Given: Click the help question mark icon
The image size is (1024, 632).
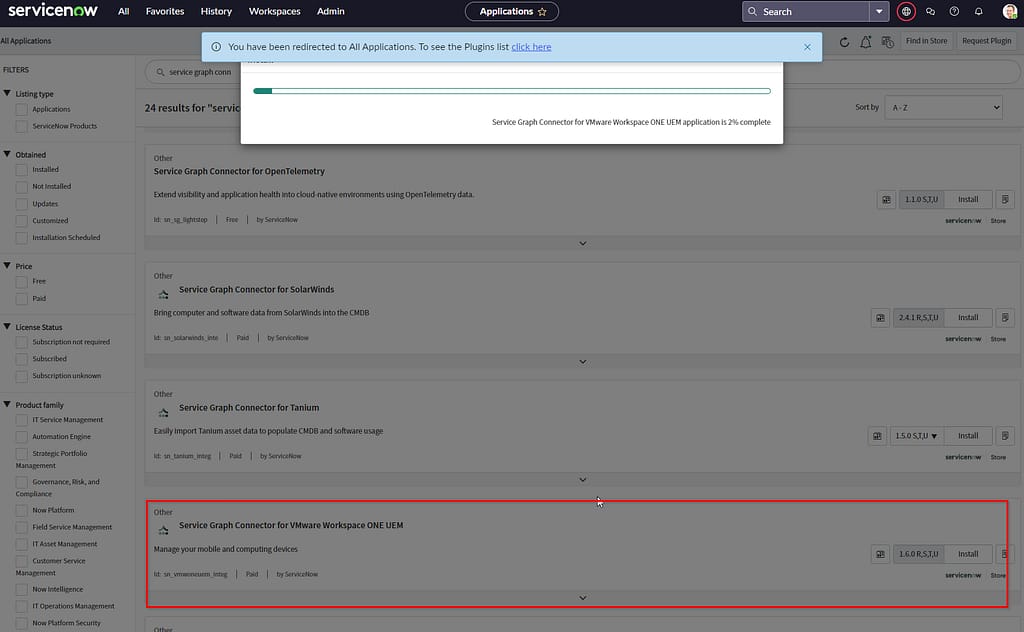Looking at the screenshot, I should click(x=954, y=11).
